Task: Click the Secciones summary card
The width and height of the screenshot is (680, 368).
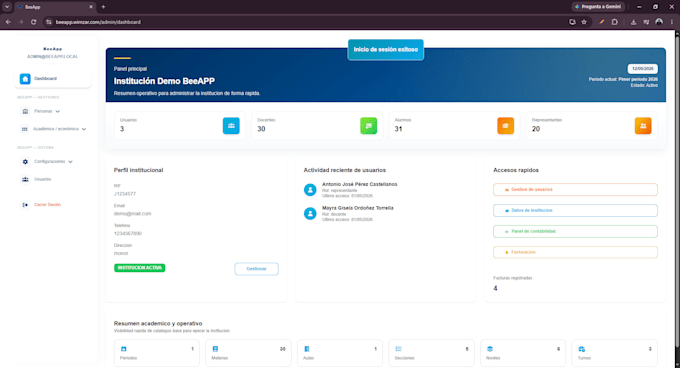Action: click(431, 353)
